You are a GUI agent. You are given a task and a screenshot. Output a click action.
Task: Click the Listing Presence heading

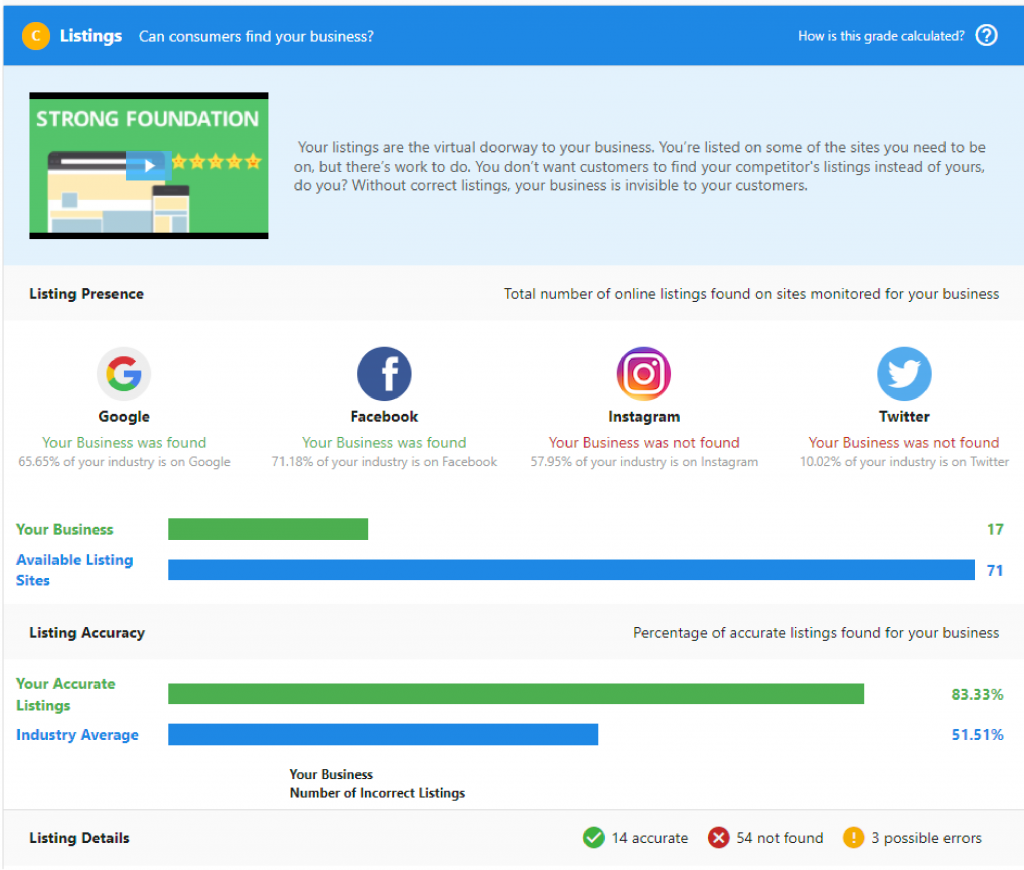(x=86, y=294)
